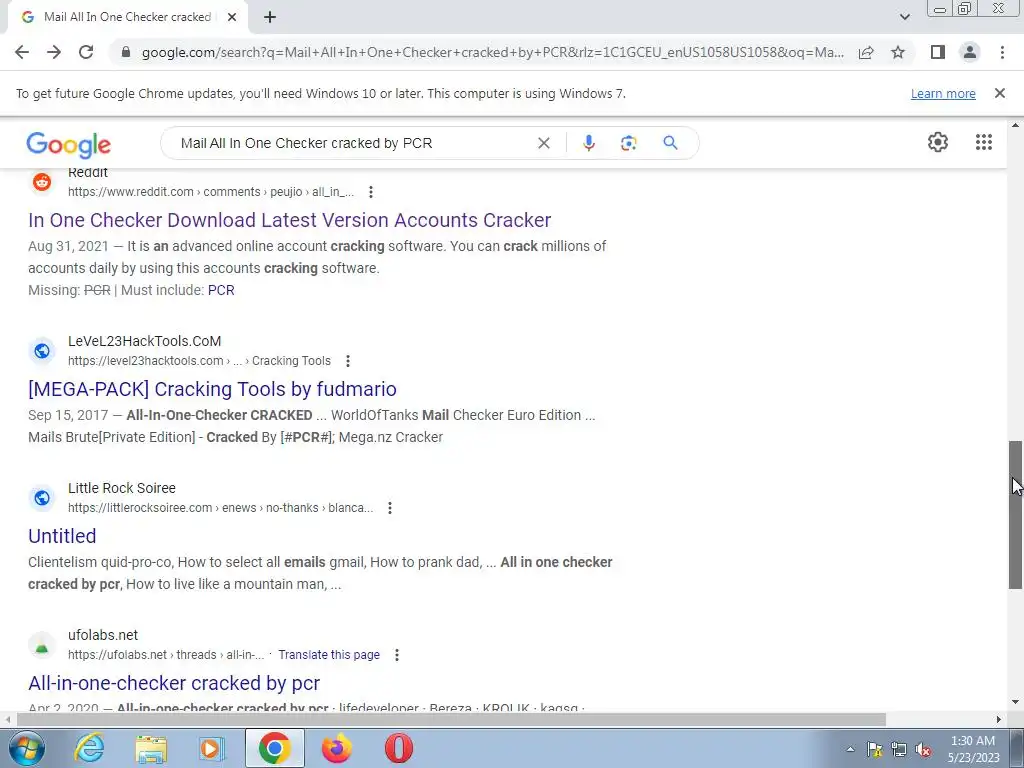Screen dimensions: 1024x768
Task: Open the Learn more link about updates
Action: coord(943,93)
